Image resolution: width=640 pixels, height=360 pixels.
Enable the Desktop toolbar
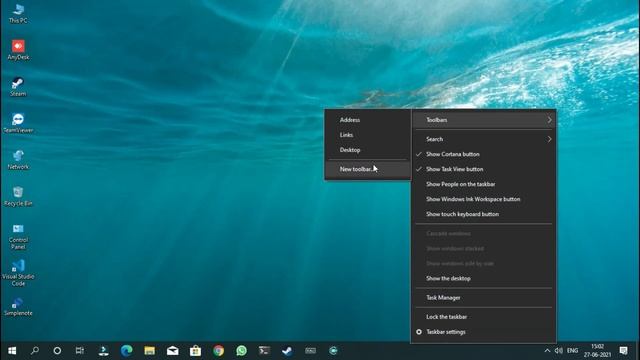click(367, 150)
